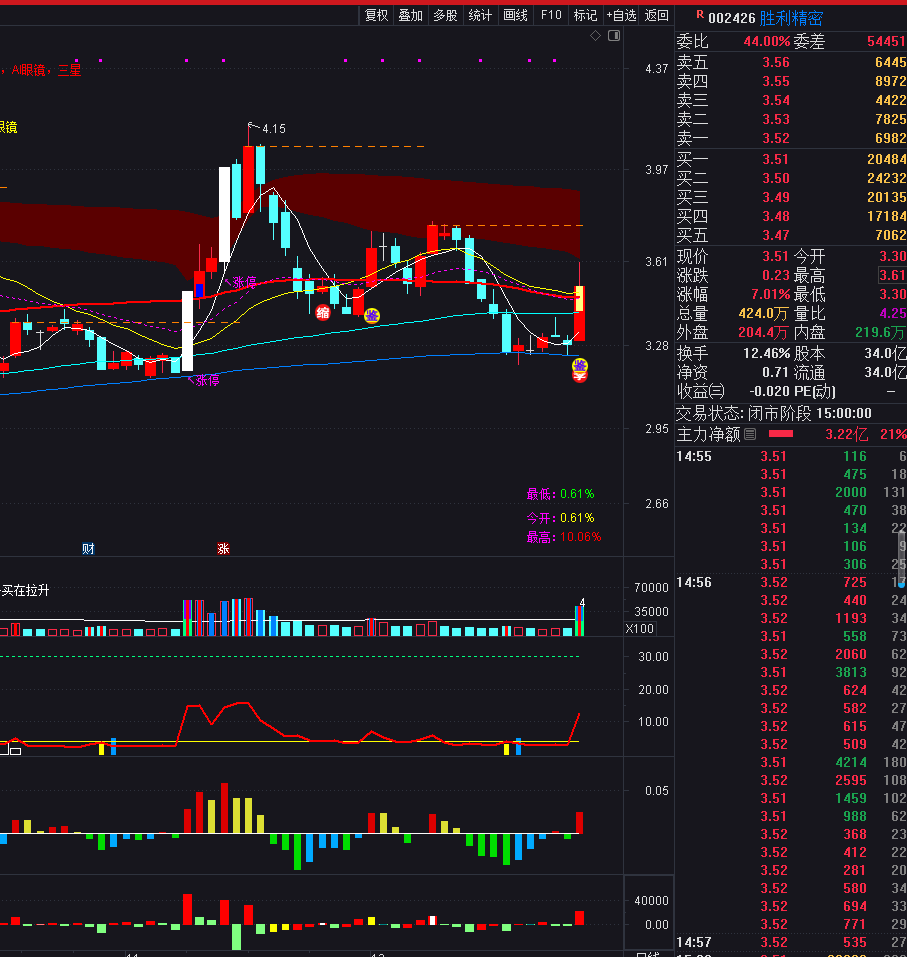Open the 复权 adjustment menu
Viewport: 907px width, 957px height.
(376, 15)
